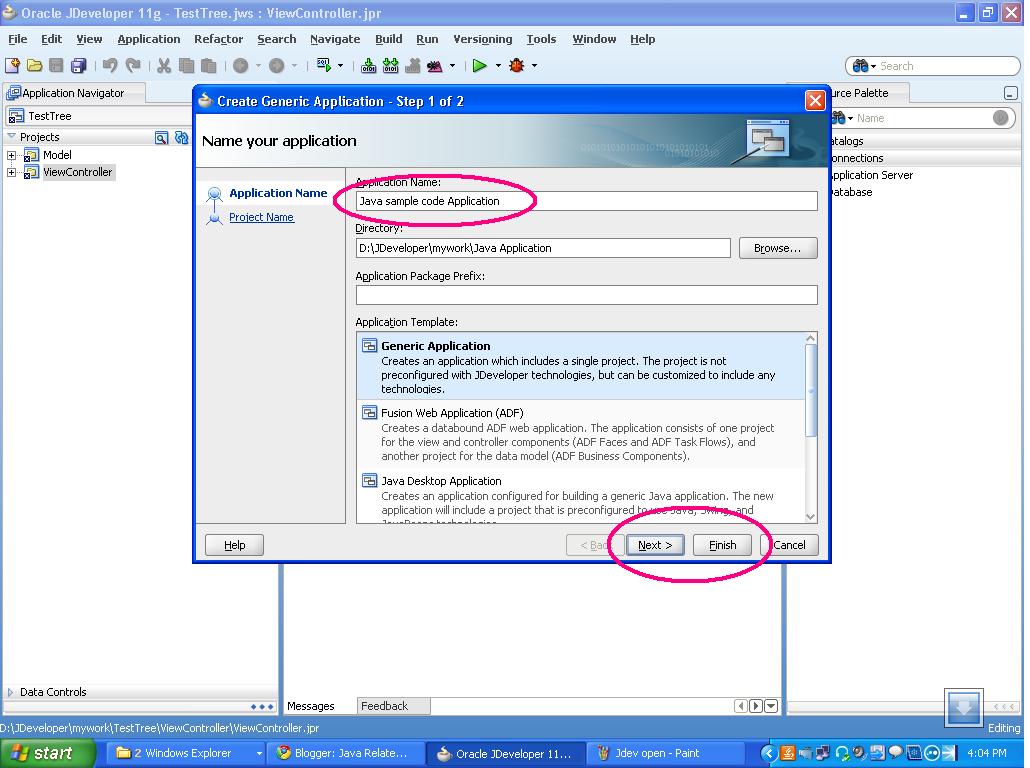Select the Fusion Web Application (ADF) template
This screenshot has height=768, width=1030.
(x=581, y=434)
